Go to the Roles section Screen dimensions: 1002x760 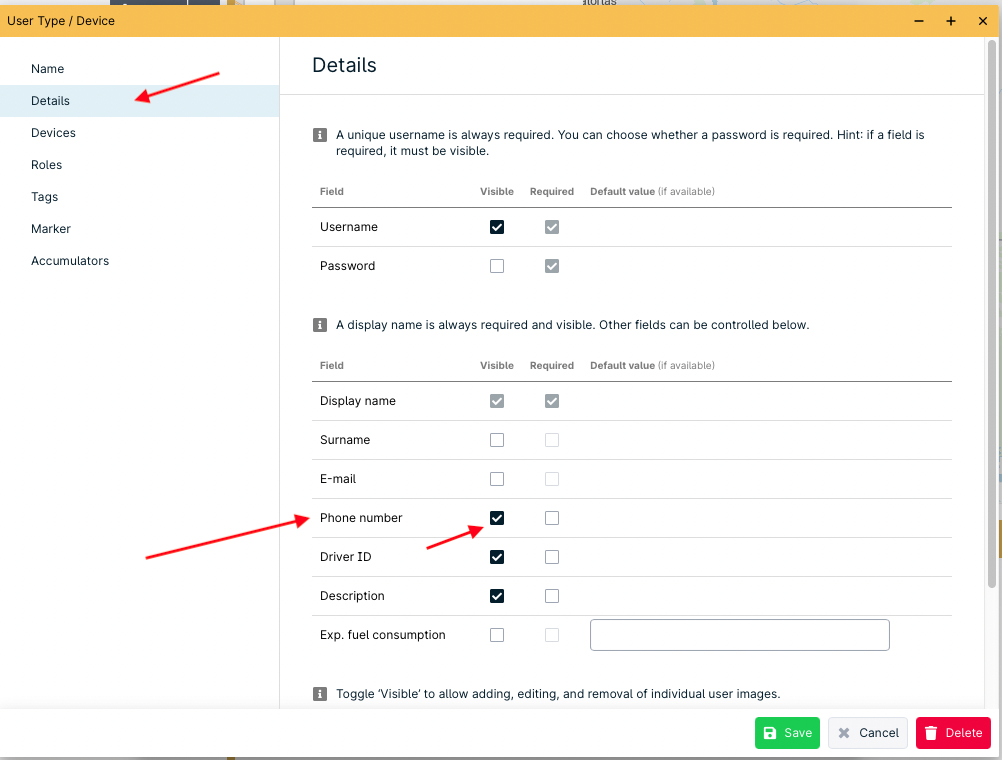coord(47,165)
